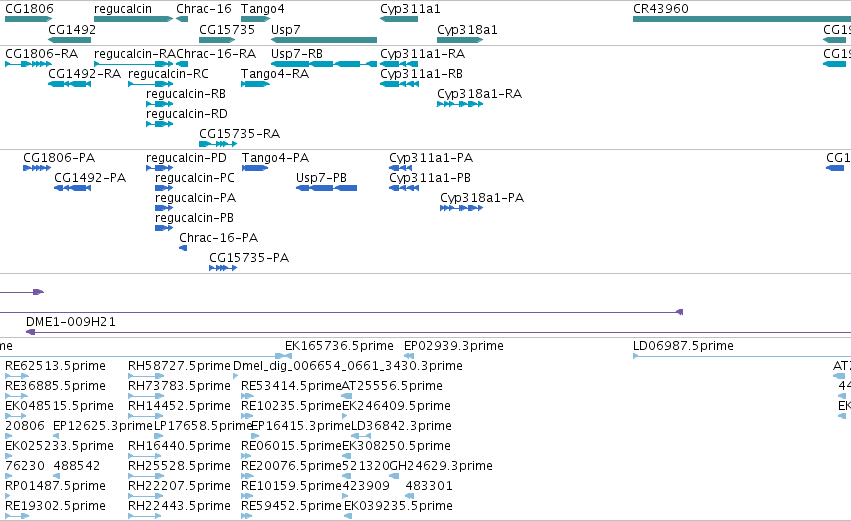851x521 pixels.
Task: Open protein Usp7-PB
Action: pyautogui.click(x=321, y=178)
